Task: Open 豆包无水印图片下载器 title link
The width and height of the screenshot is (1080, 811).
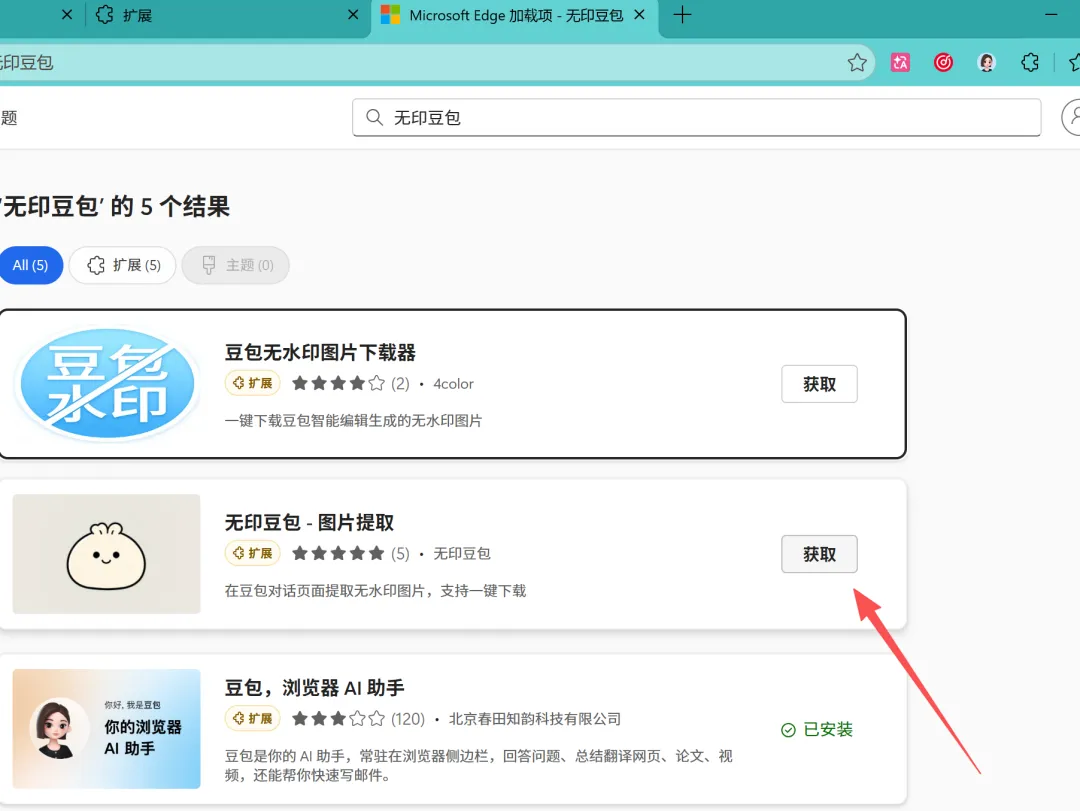Action: (x=320, y=353)
